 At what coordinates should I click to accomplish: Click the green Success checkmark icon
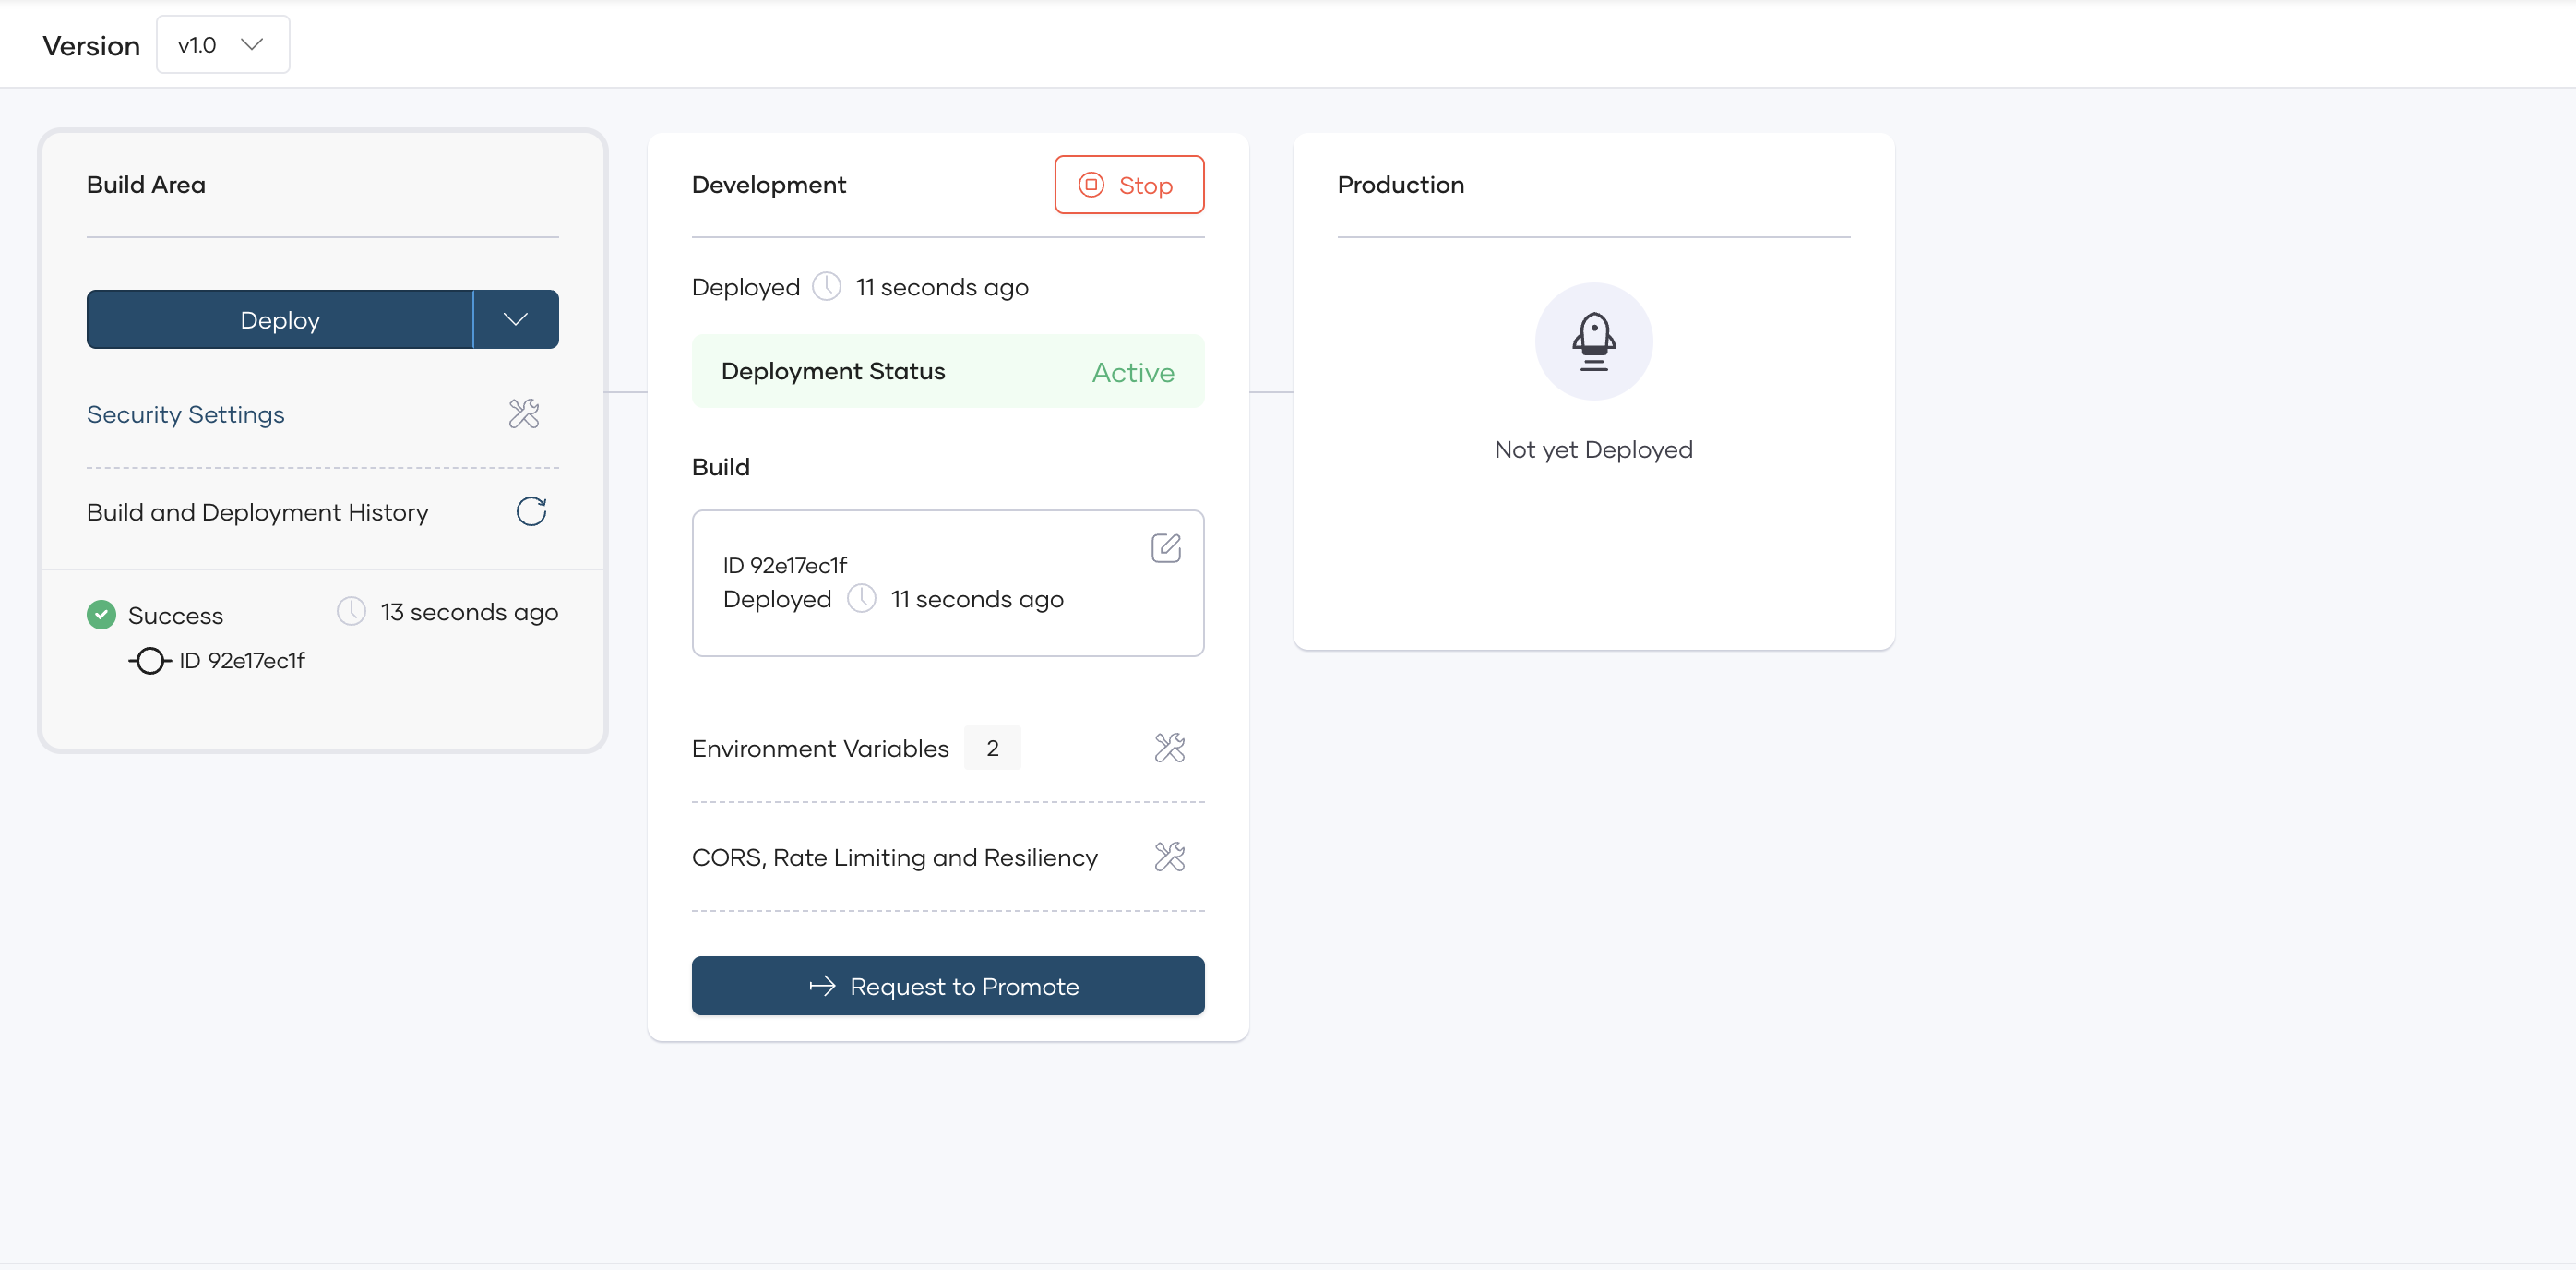pyautogui.click(x=101, y=614)
